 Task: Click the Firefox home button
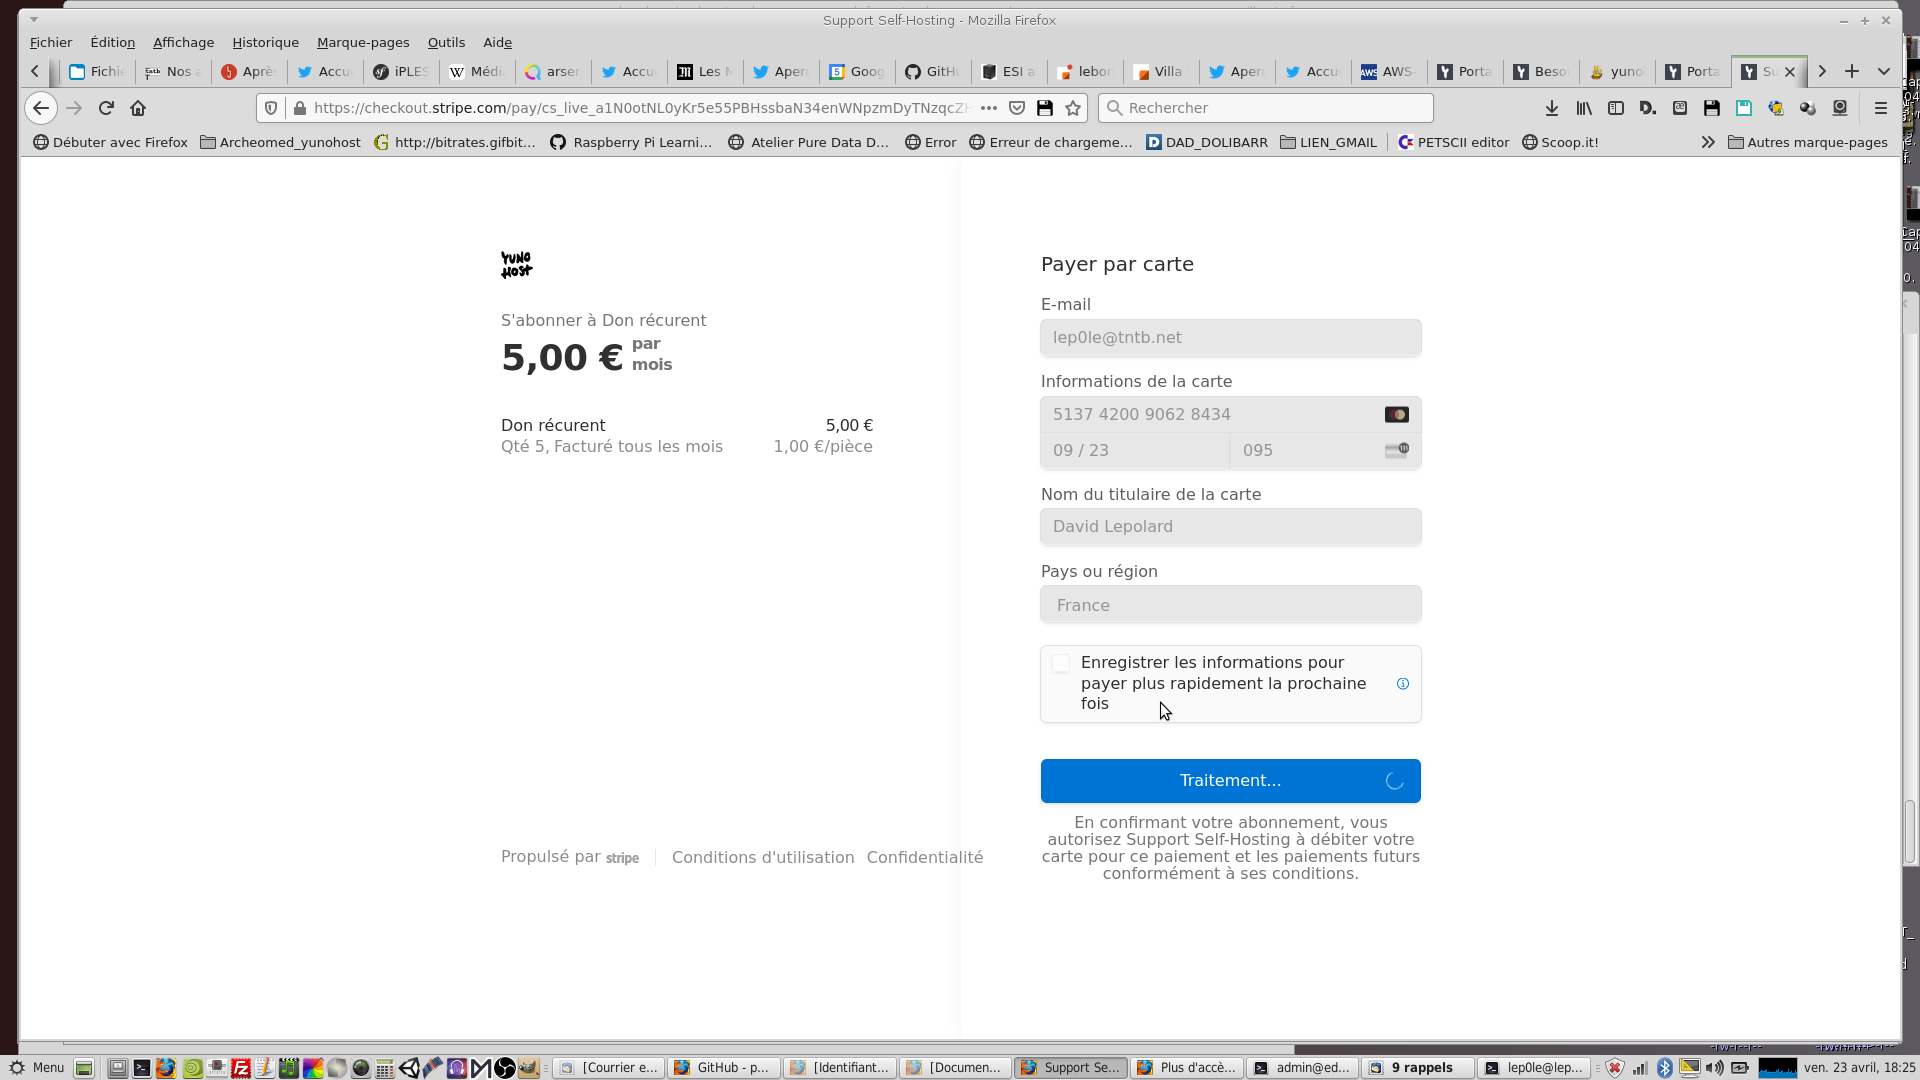coord(138,108)
